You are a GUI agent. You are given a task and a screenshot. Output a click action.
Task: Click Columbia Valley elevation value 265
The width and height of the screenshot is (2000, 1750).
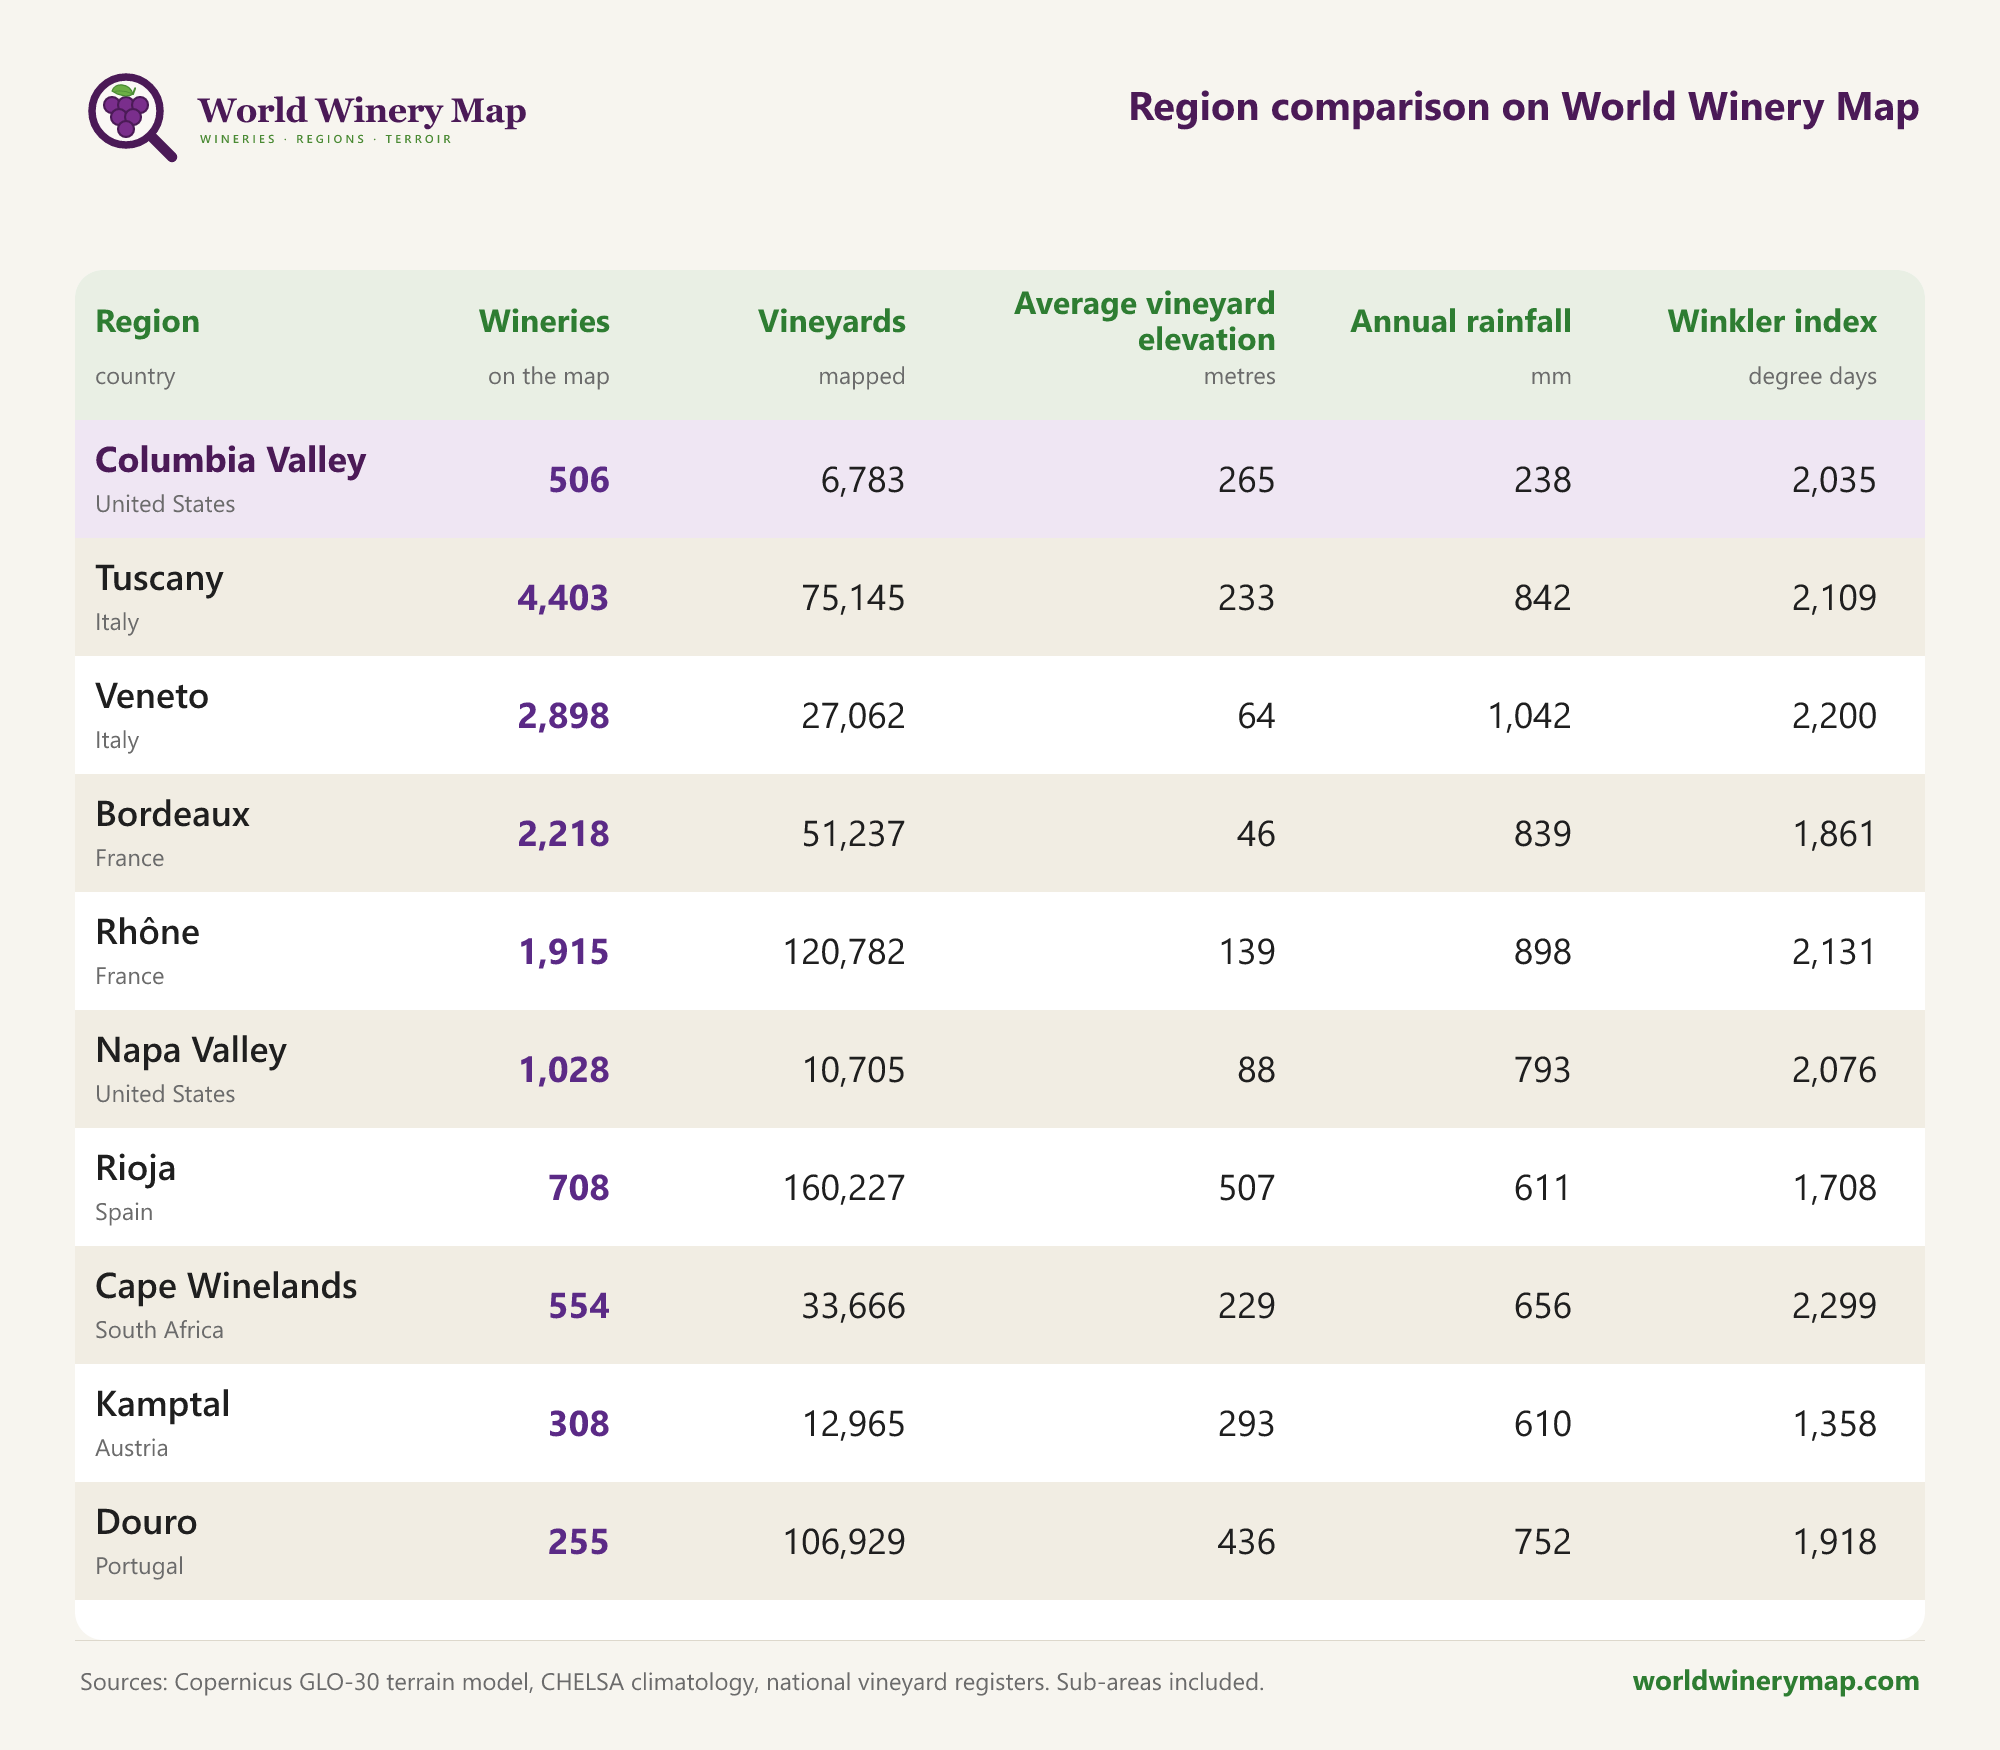(x=1247, y=480)
